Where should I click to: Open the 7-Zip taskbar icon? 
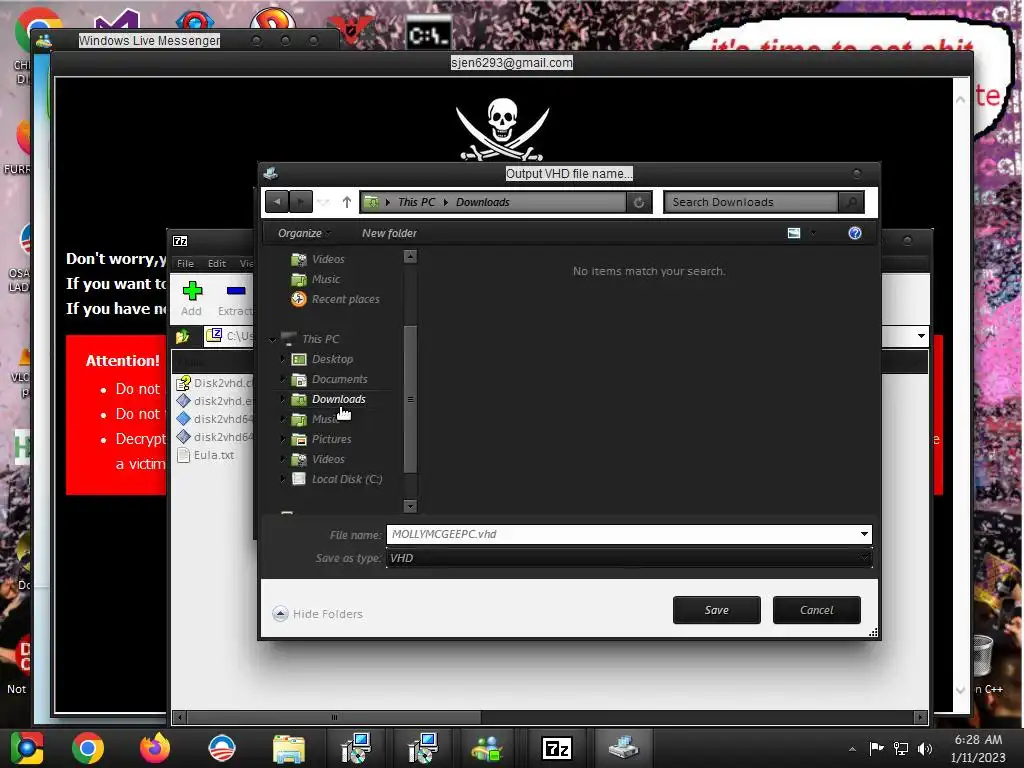pos(556,748)
